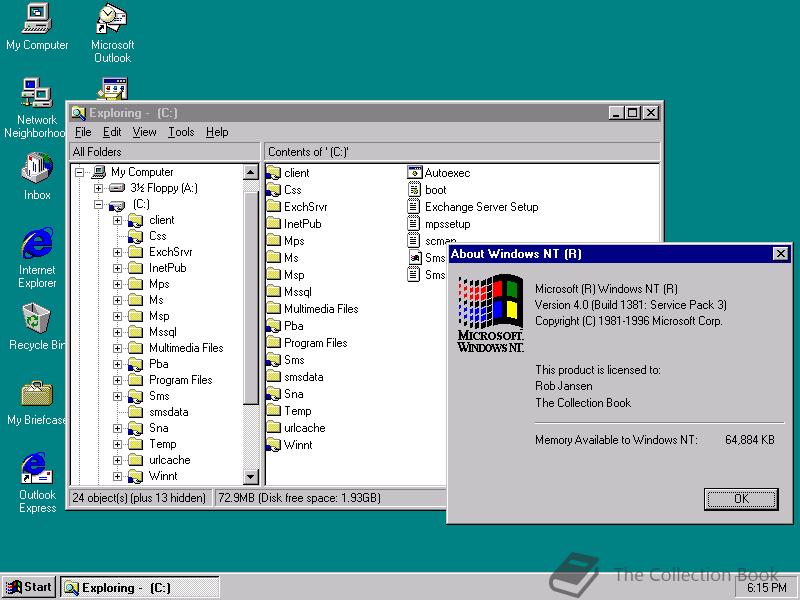Maximize the Exploring window
The image size is (800, 600).
[x=633, y=113]
